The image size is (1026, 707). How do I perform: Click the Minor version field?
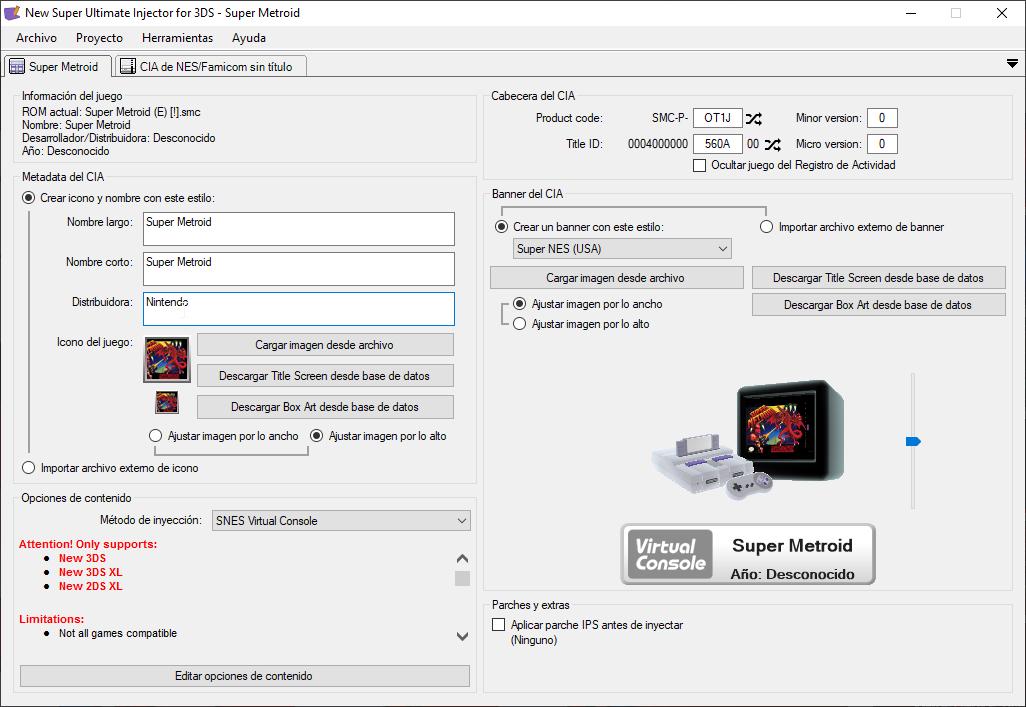click(x=882, y=118)
